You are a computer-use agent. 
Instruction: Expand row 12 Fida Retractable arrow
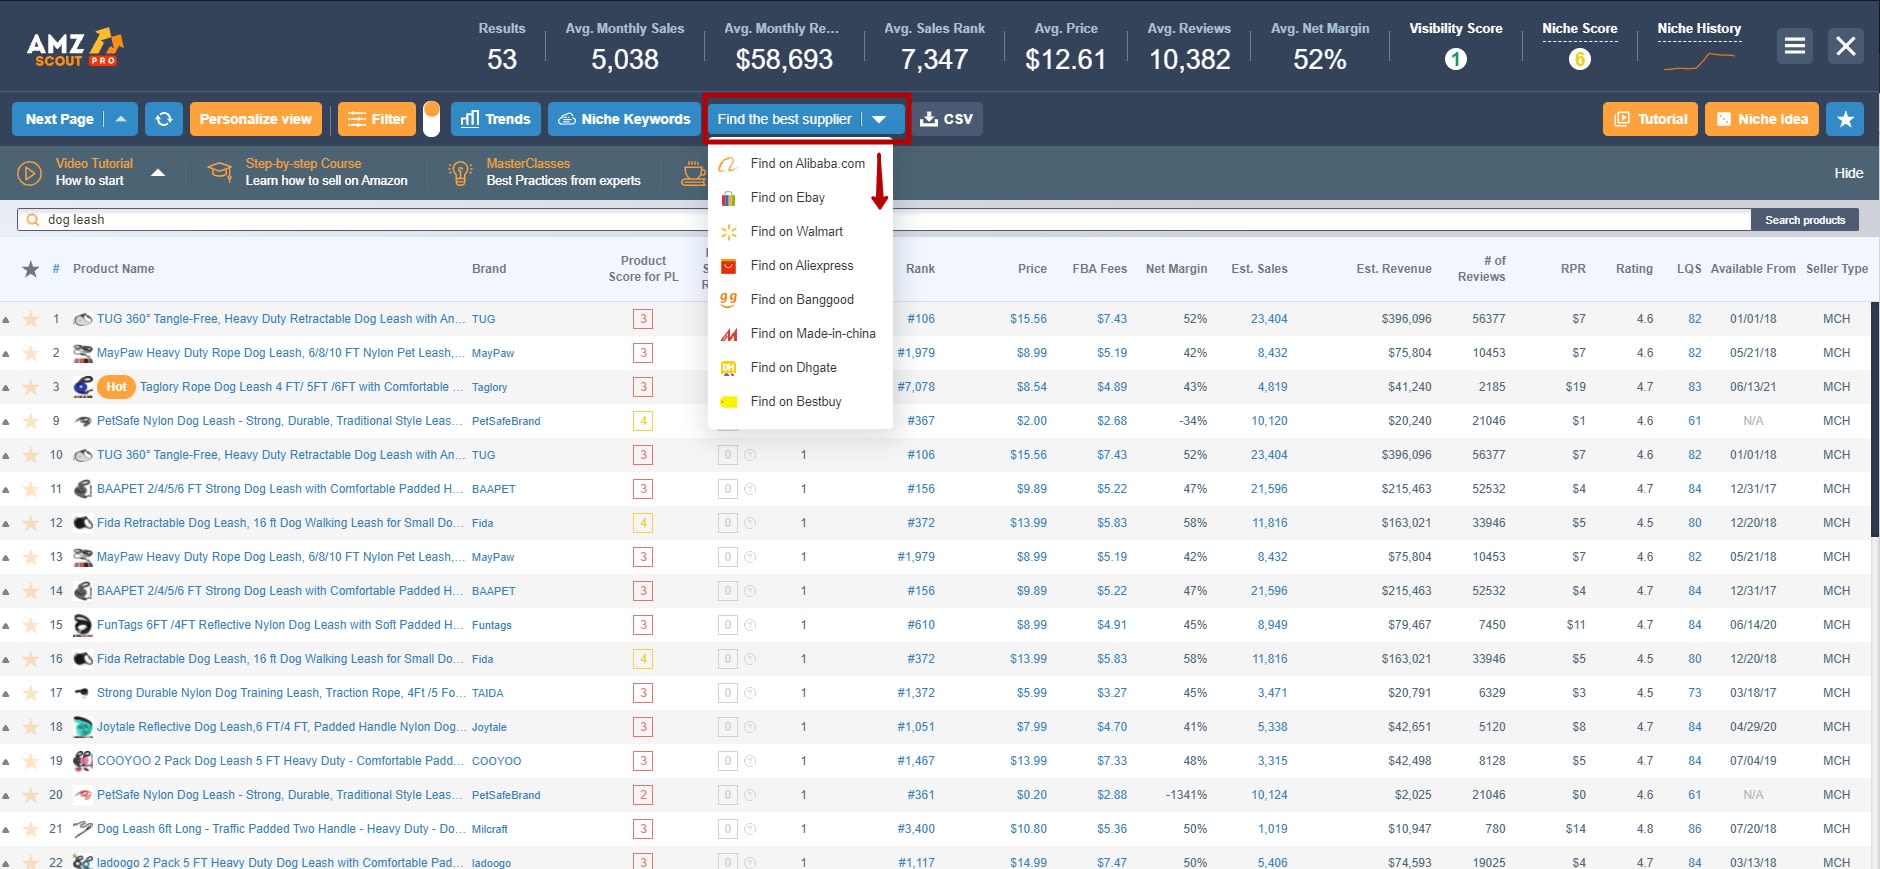pyautogui.click(x=6, y=524)
